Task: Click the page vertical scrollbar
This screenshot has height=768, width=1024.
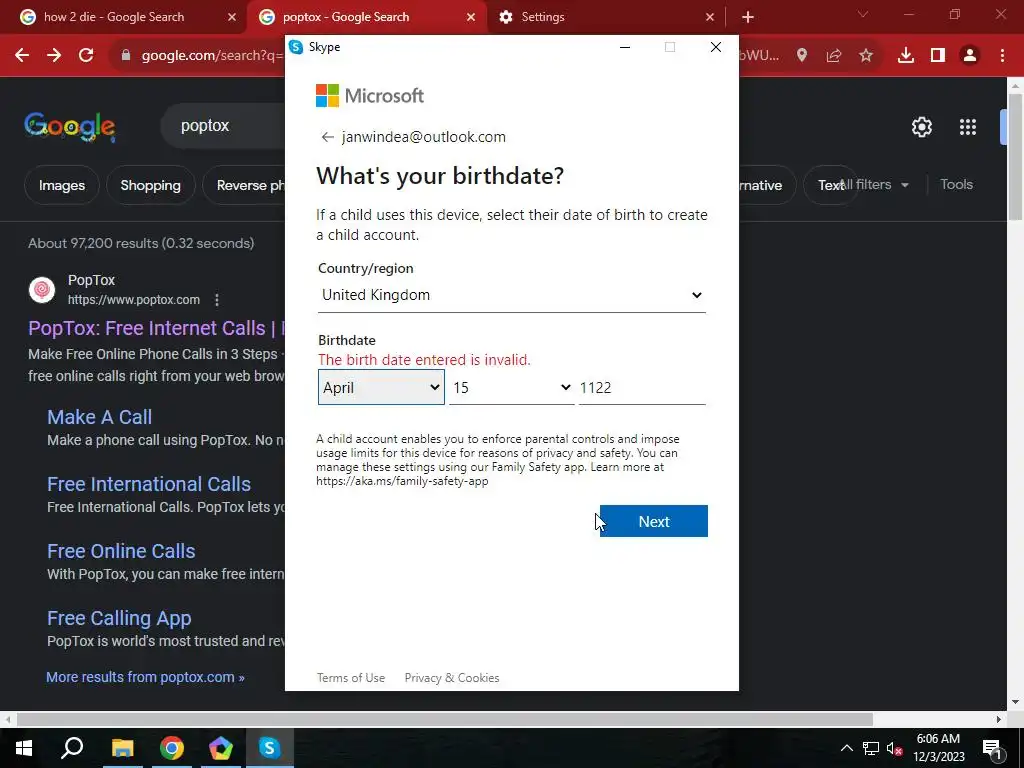Action: click(1015, 157)
